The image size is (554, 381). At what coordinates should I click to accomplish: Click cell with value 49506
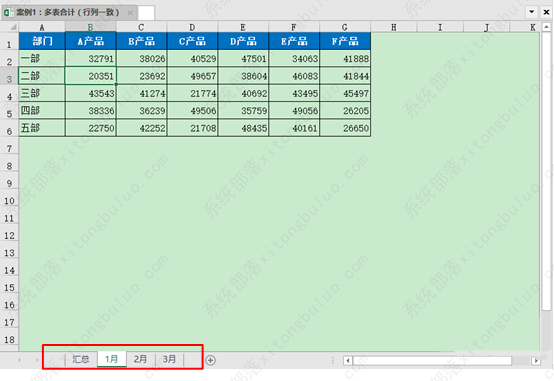[193, 110]
